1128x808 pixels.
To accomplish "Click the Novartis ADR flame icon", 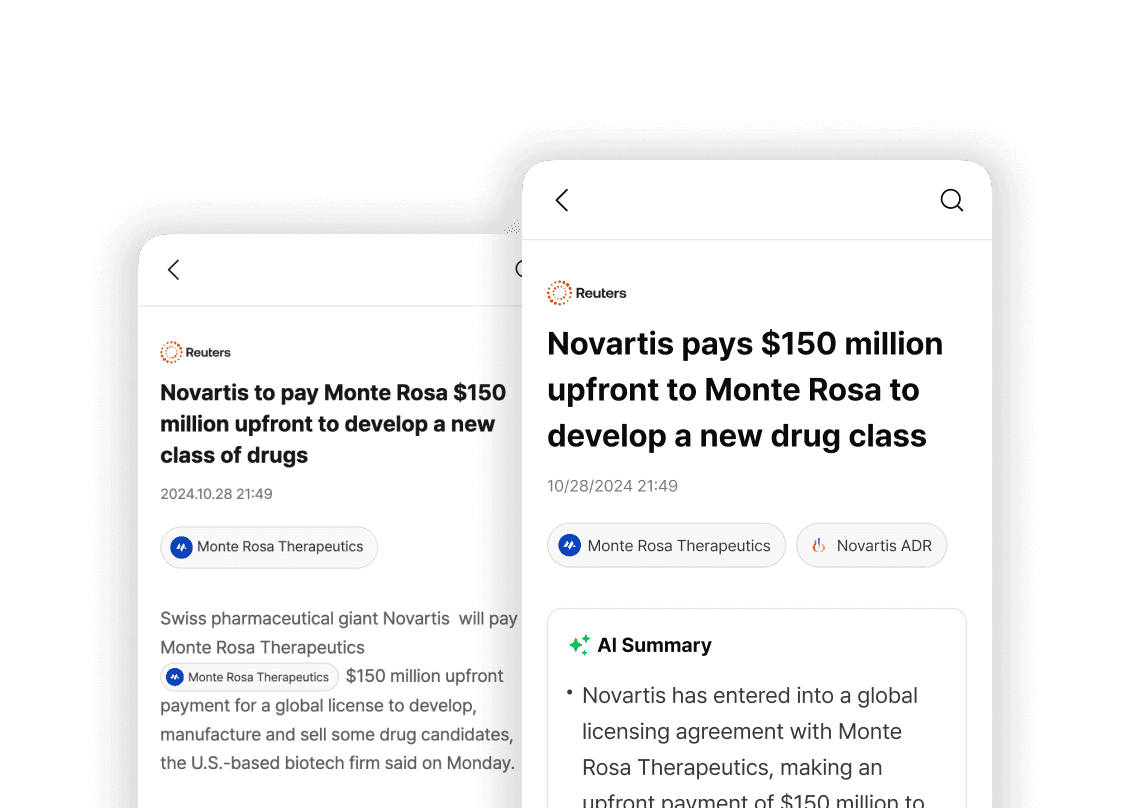I will (x=819, y=546).
